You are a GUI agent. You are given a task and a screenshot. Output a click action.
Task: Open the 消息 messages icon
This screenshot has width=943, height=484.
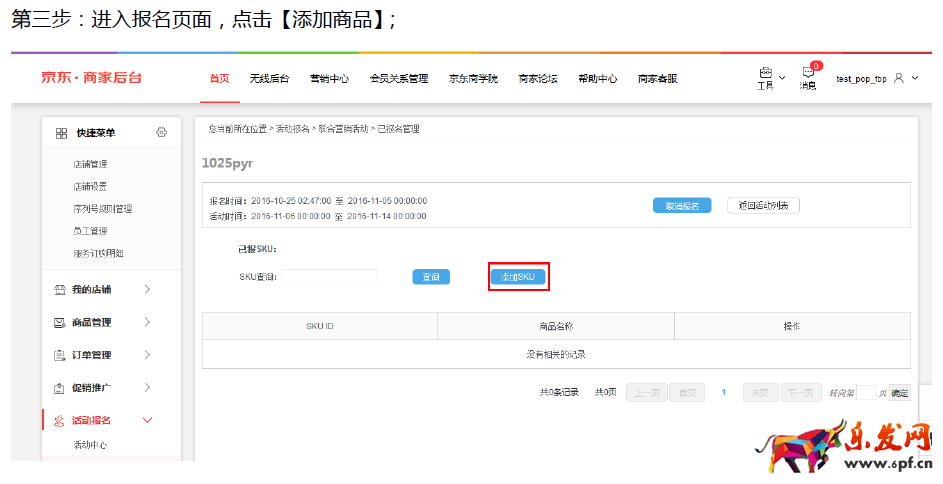[x=808, y=74]
